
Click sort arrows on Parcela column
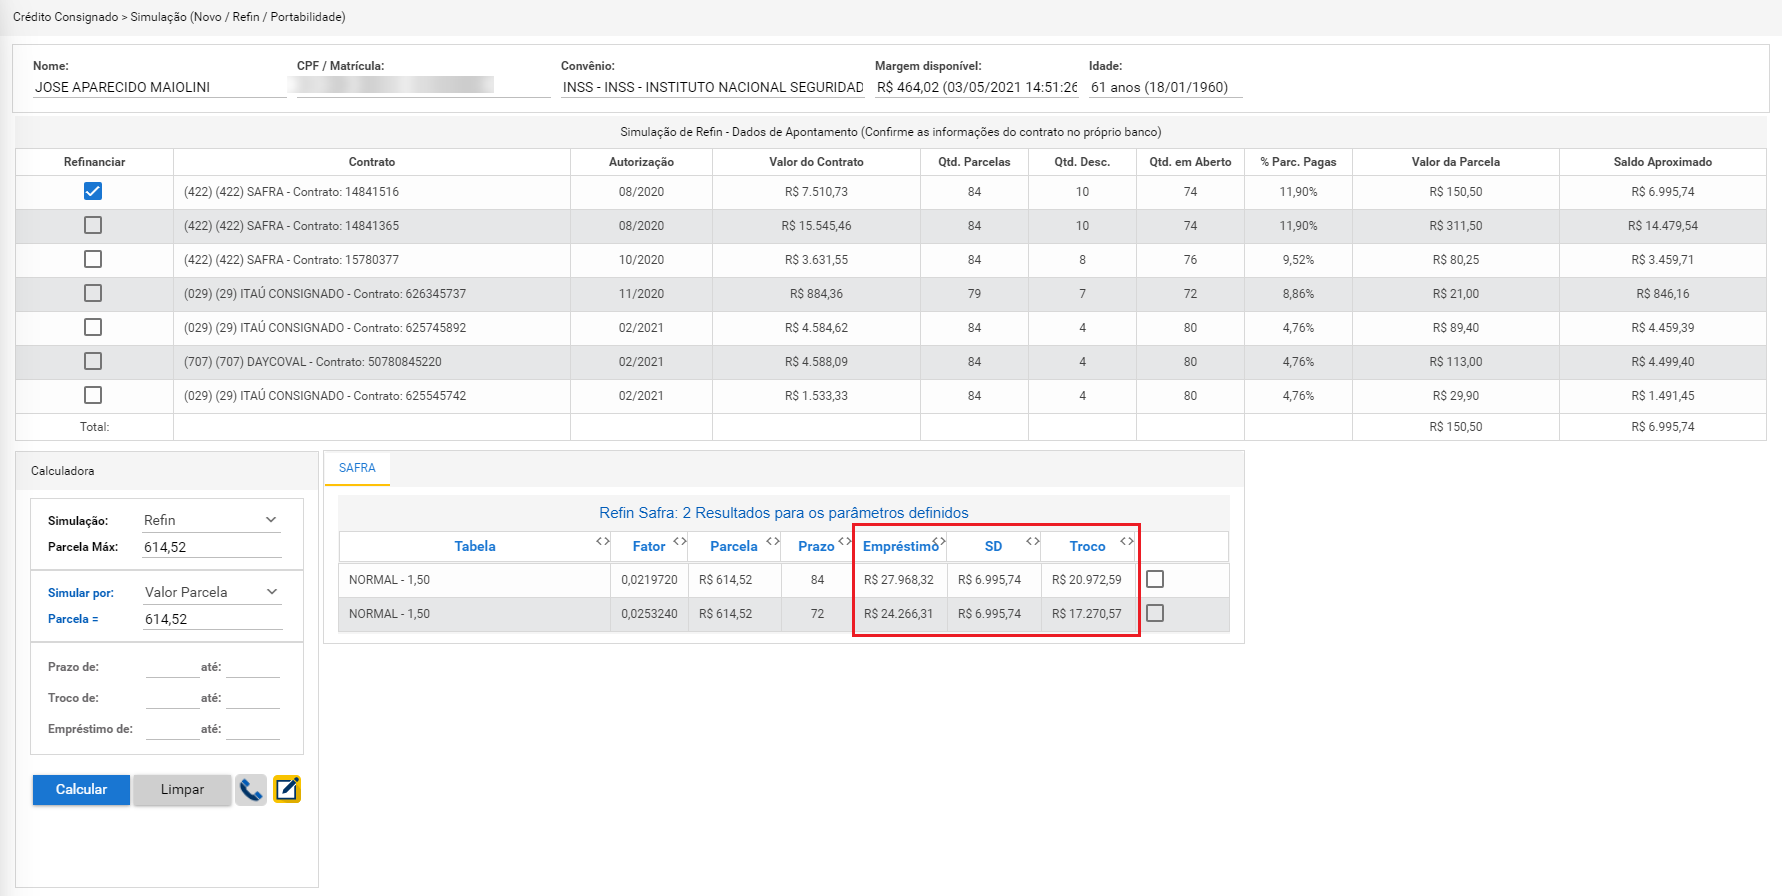coord(773,541)
